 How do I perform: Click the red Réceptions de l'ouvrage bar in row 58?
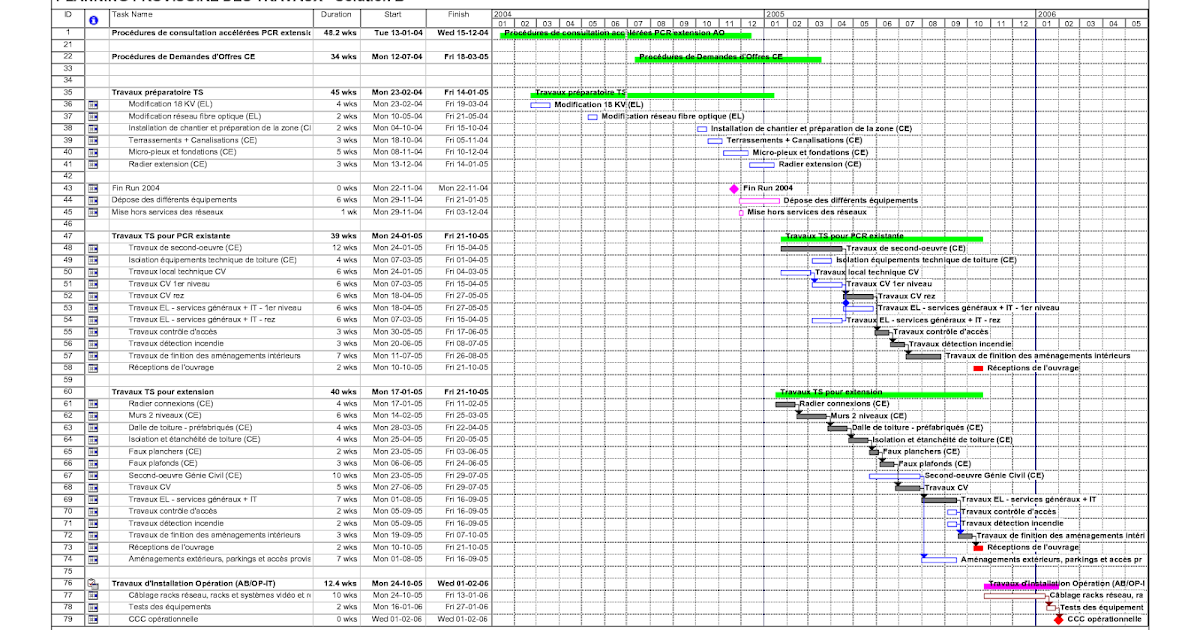coord(978,369)
